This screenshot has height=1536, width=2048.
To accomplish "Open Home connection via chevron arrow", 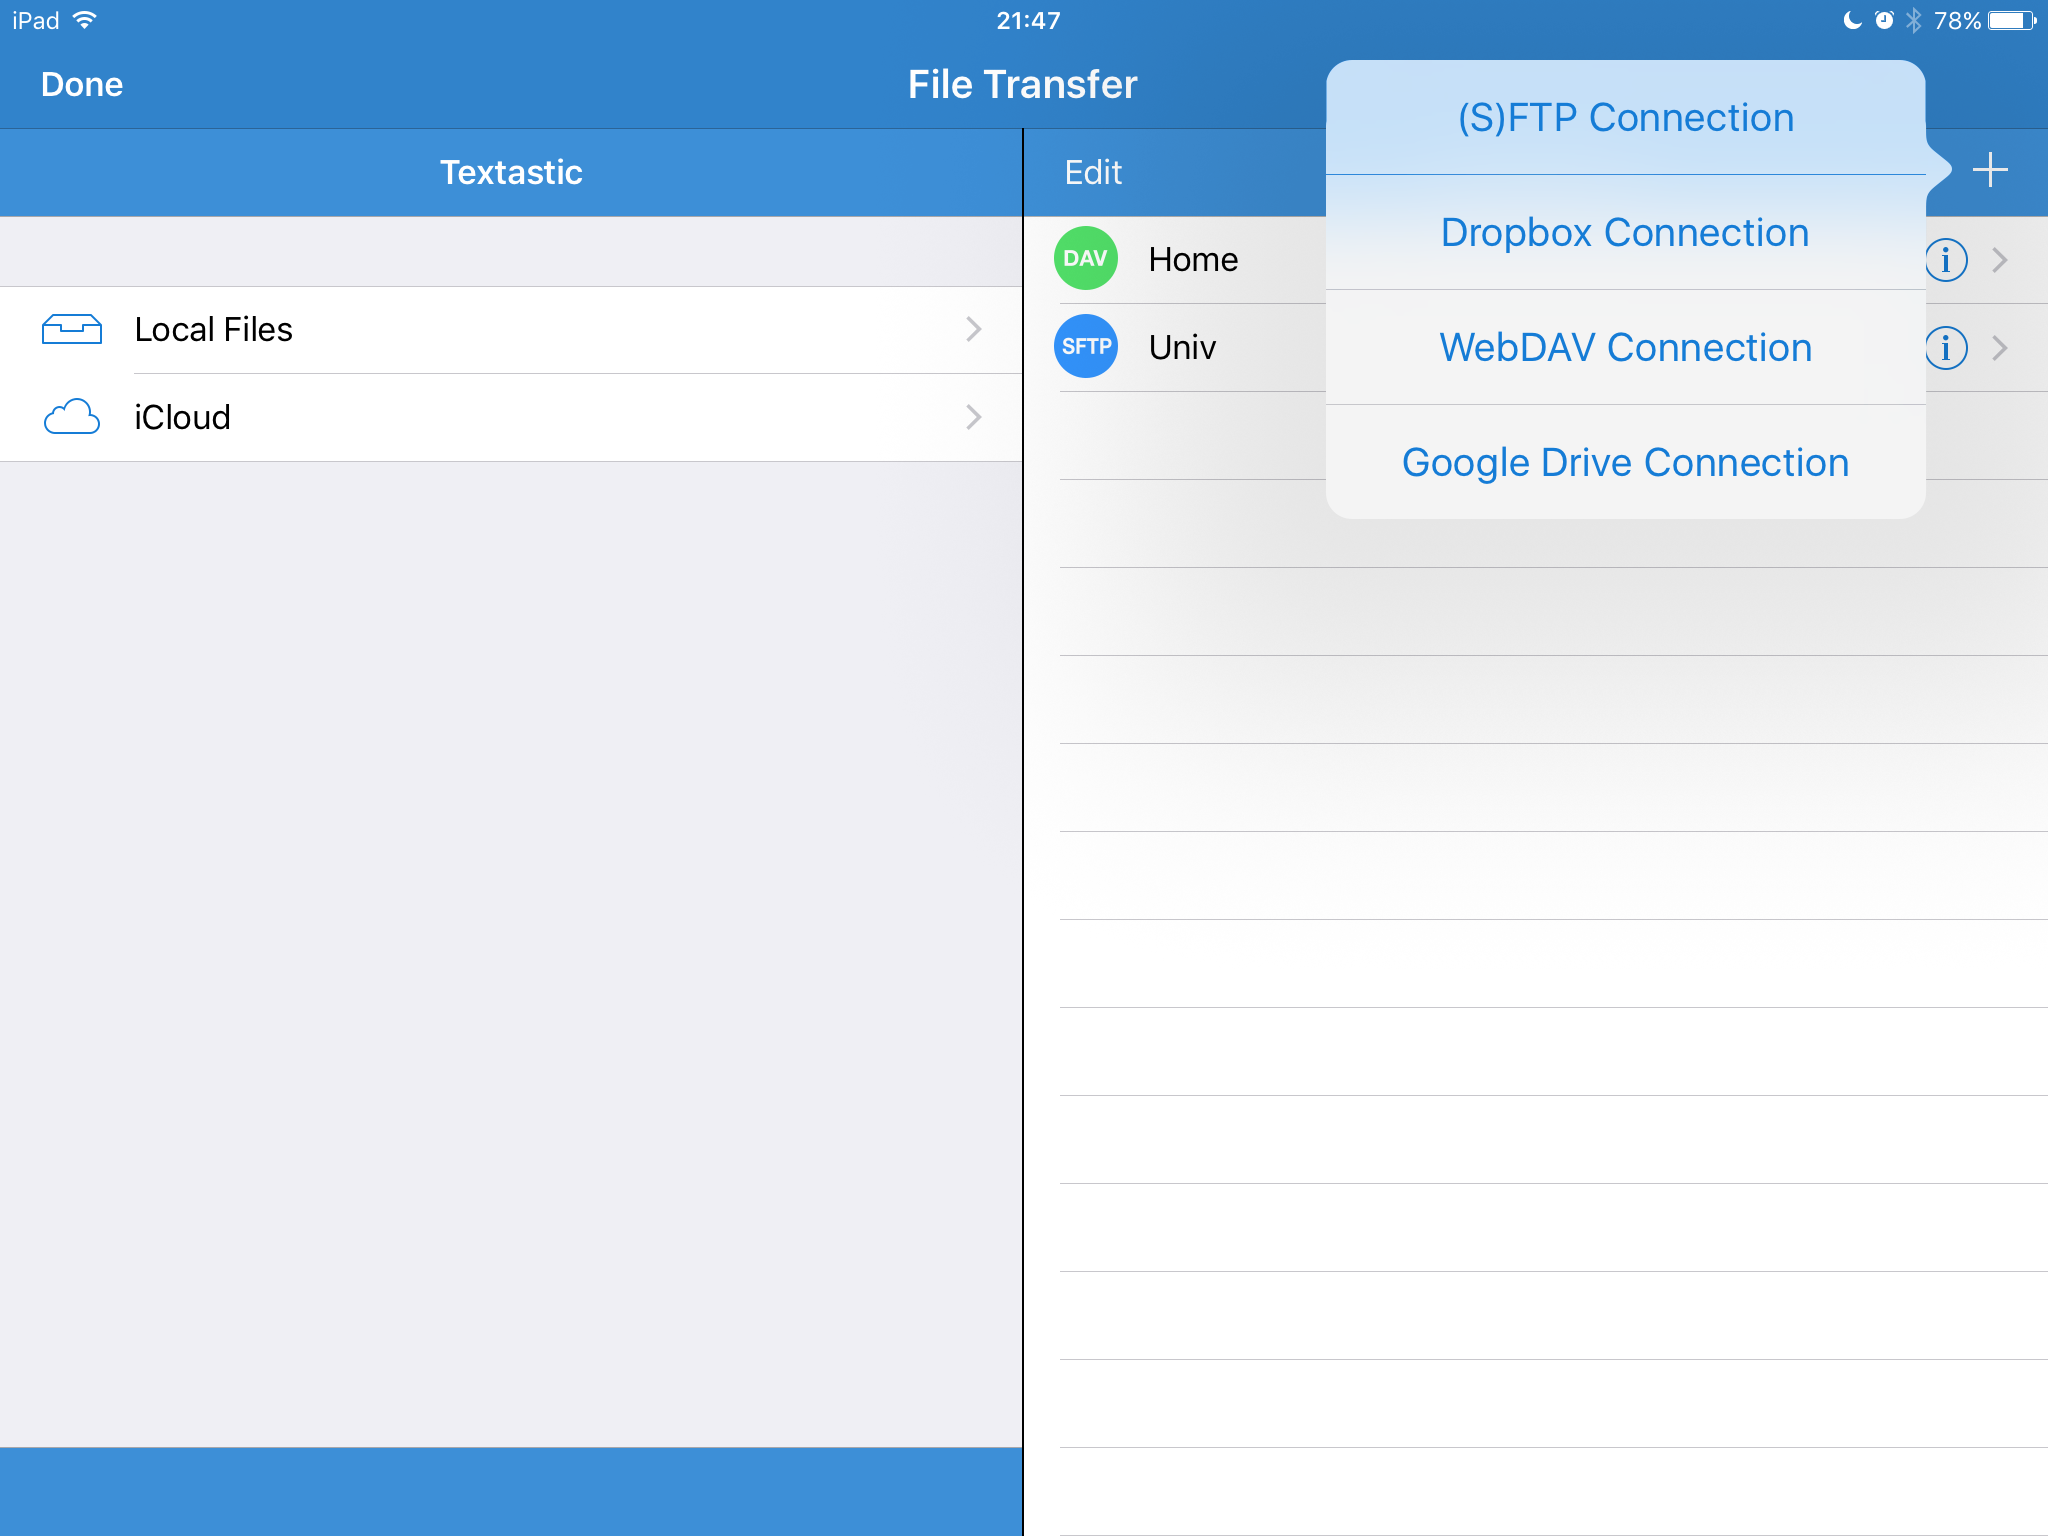I will (x=2000, y=260).
